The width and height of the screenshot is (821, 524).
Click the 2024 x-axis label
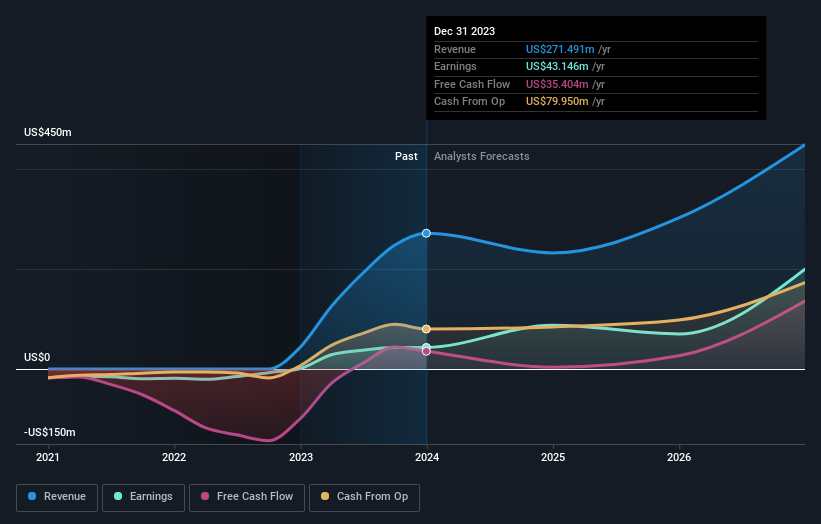tap(427, 458)
